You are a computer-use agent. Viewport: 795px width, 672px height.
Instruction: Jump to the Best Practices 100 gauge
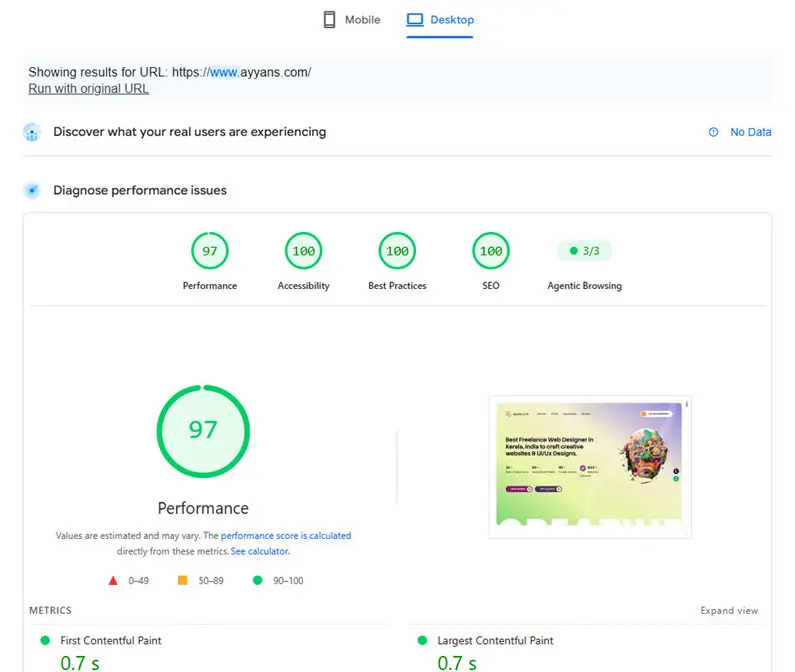[398, 251]
